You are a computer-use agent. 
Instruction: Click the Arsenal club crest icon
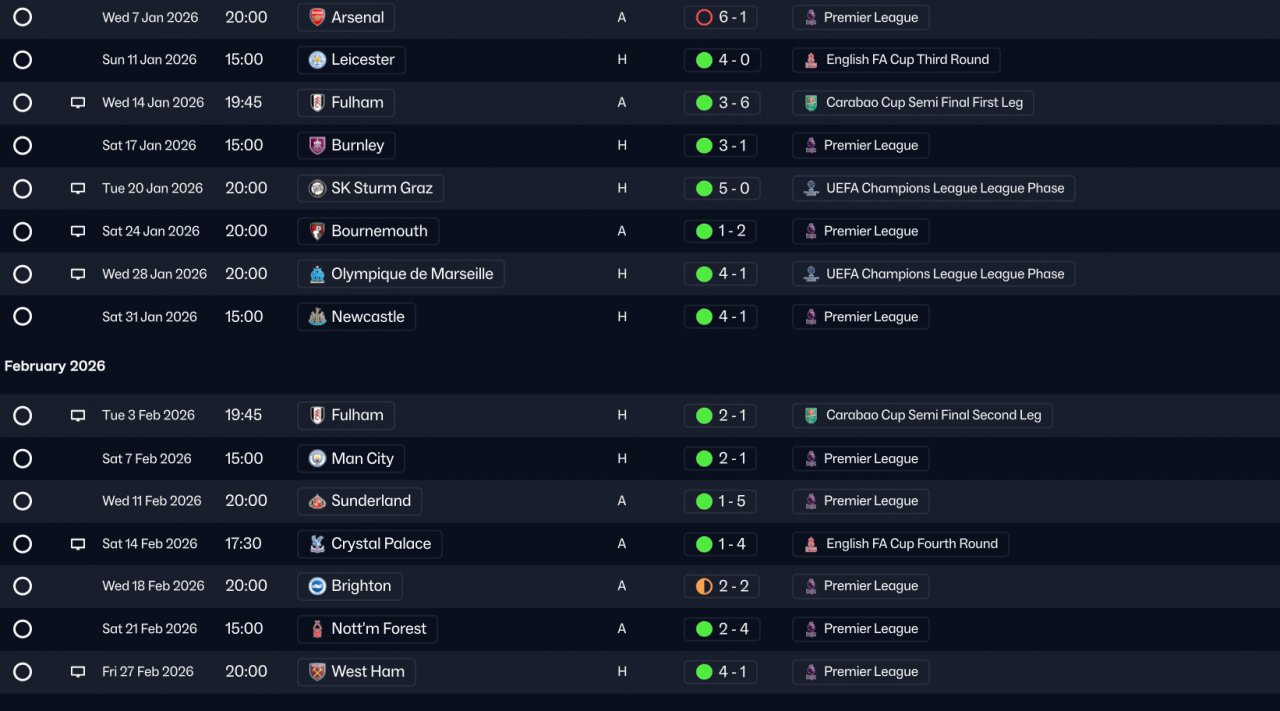point(317,17)
